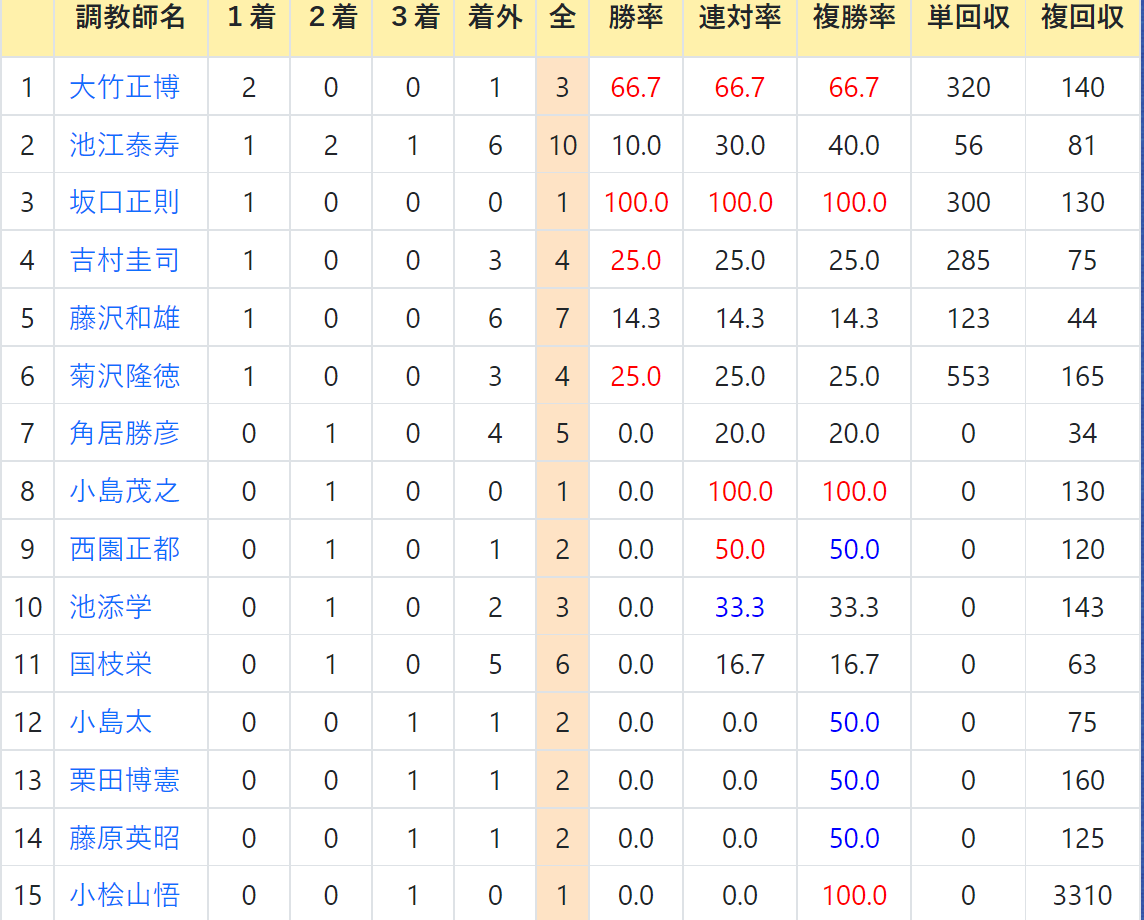The width and height of the screenshot is (1144, 920).
Task: Select the 120 複回収 value for 西園正都
Action: point(1082,549)
